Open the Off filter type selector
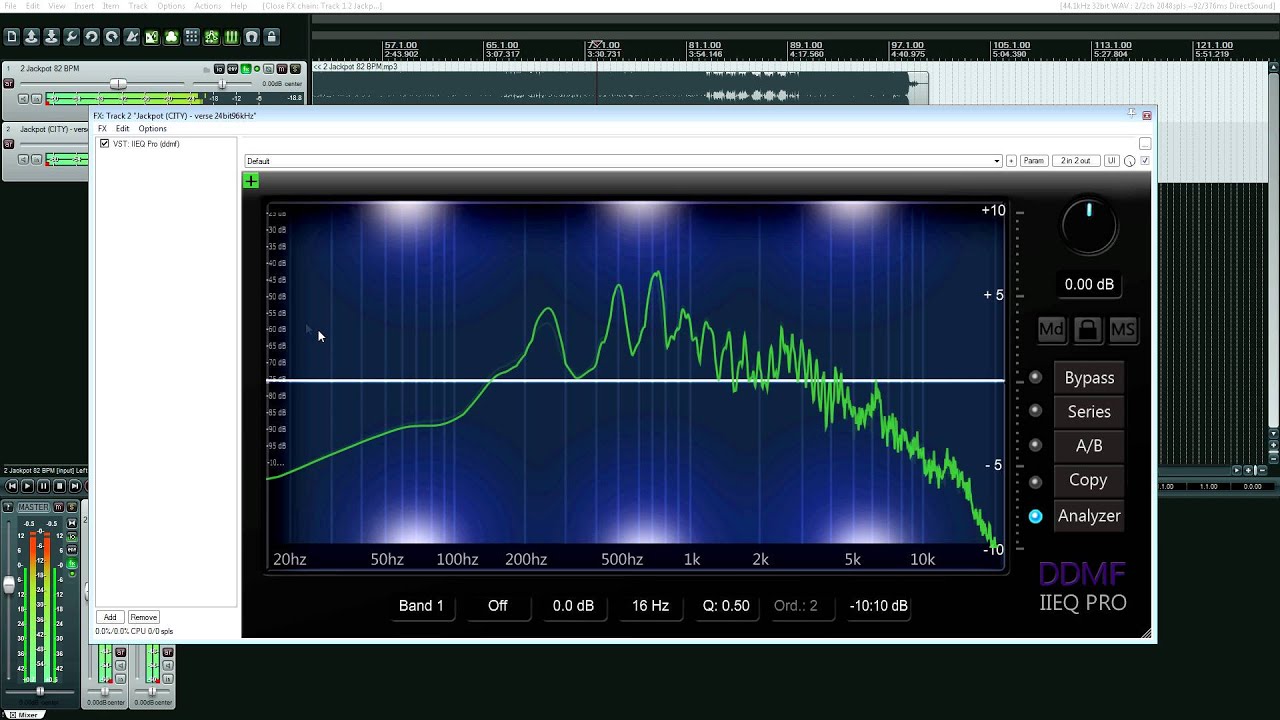The image size is (1280, 720). pyautogui.click(x=497, y=605)
